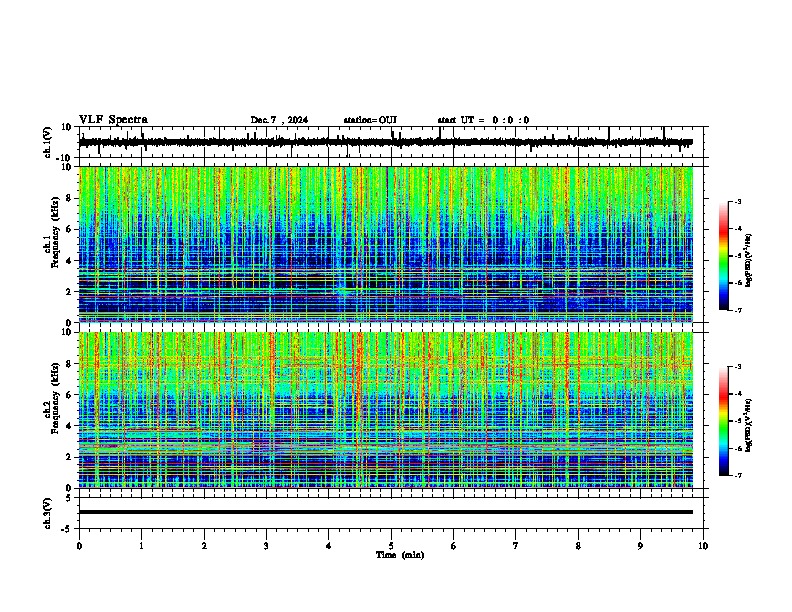Click the "7" tick on the Time axis

pyautogui.click(x=516, y=546)
